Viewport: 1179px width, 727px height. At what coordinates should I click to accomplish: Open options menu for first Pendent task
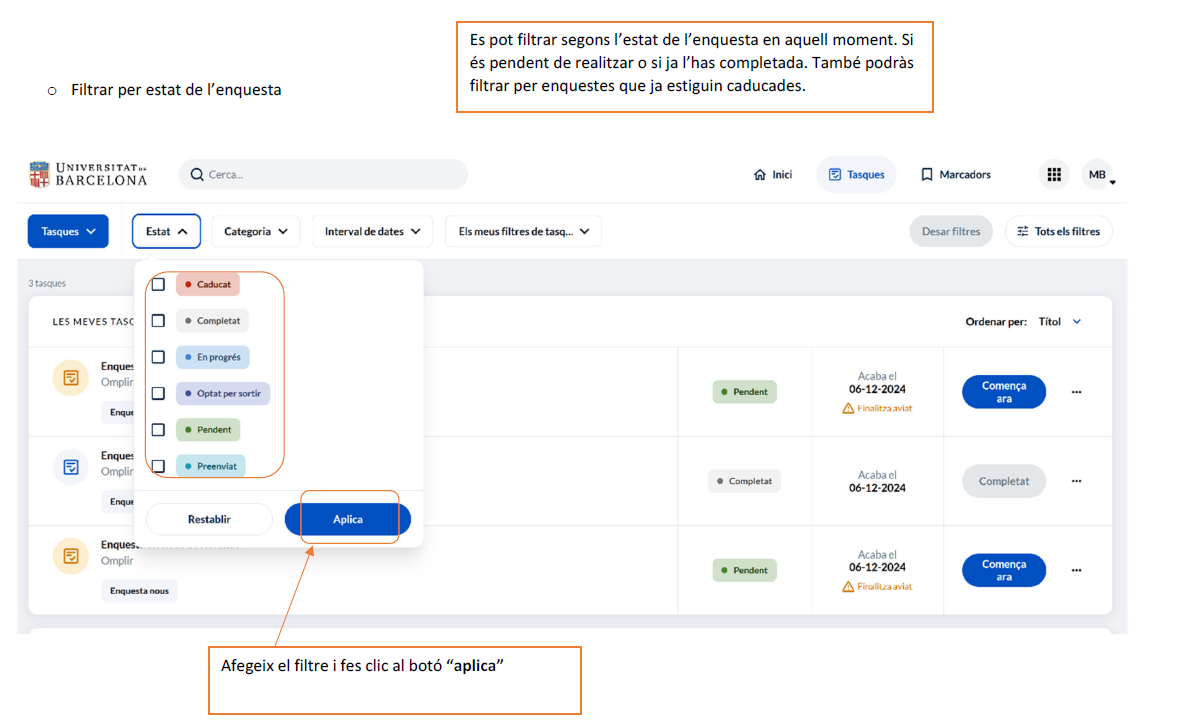click(x=1076, y=392)
